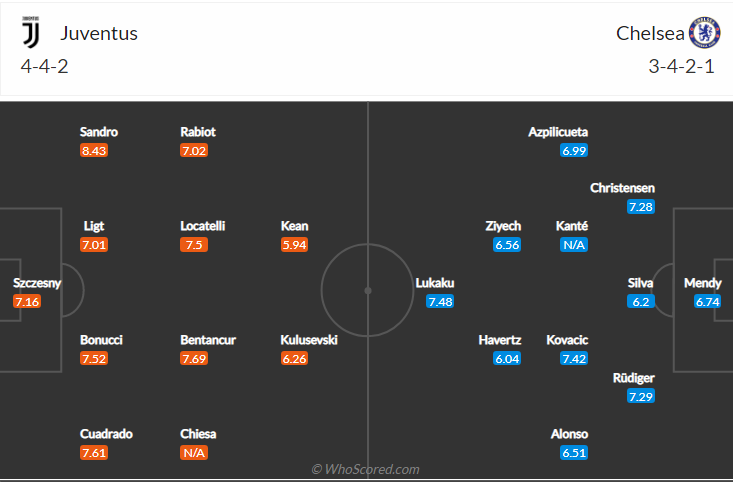Open the Chelsea team name link
The image size is (733, 482).
tap(650, 33)
